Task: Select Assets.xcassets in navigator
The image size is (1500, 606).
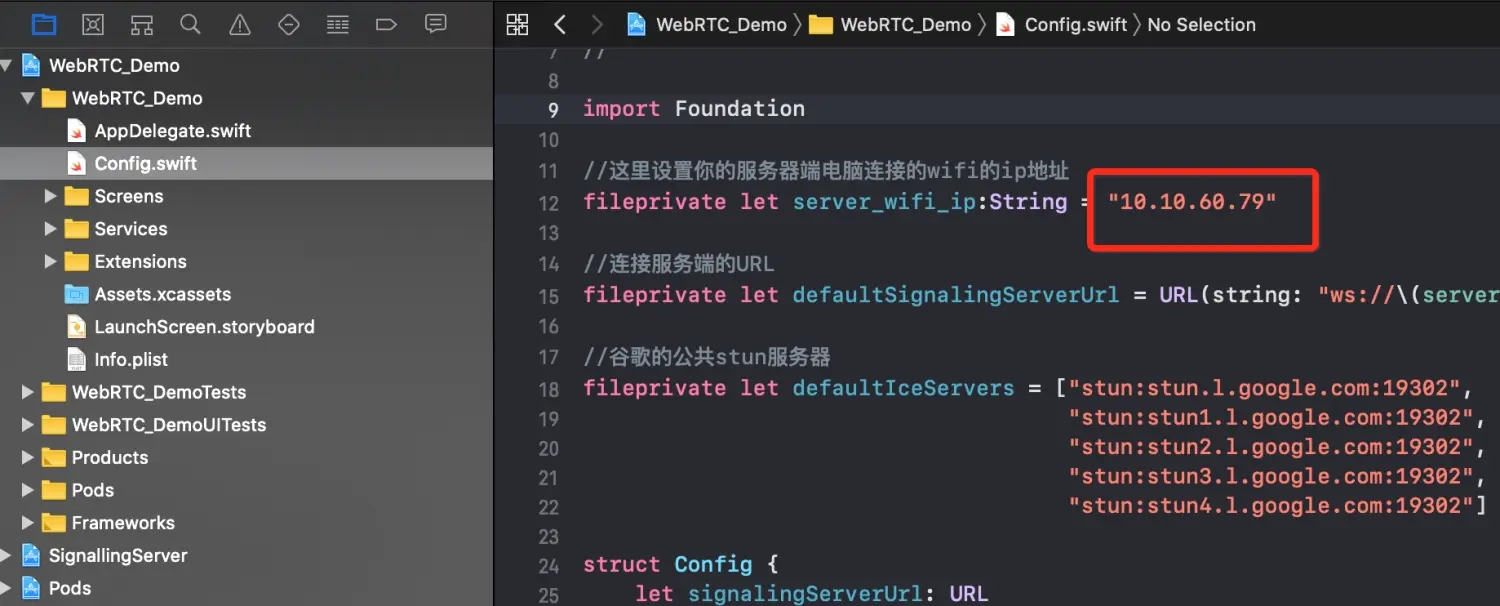Action: 162,294
